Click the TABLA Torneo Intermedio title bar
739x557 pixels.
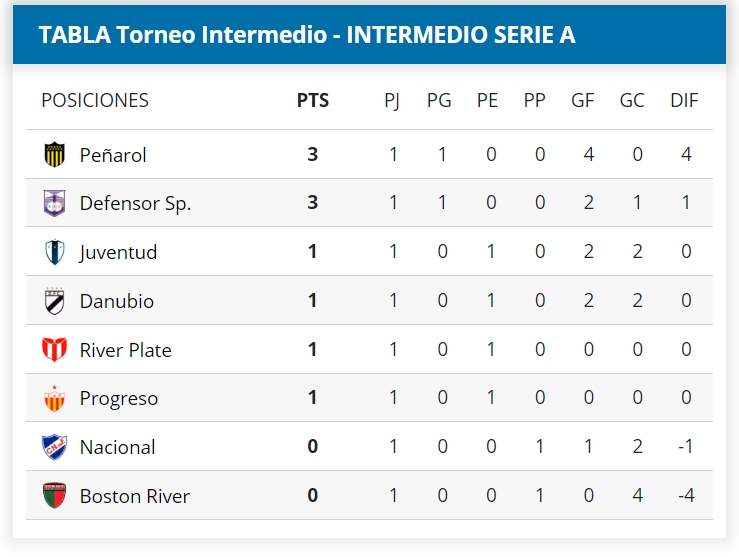(x=306, y=34)
